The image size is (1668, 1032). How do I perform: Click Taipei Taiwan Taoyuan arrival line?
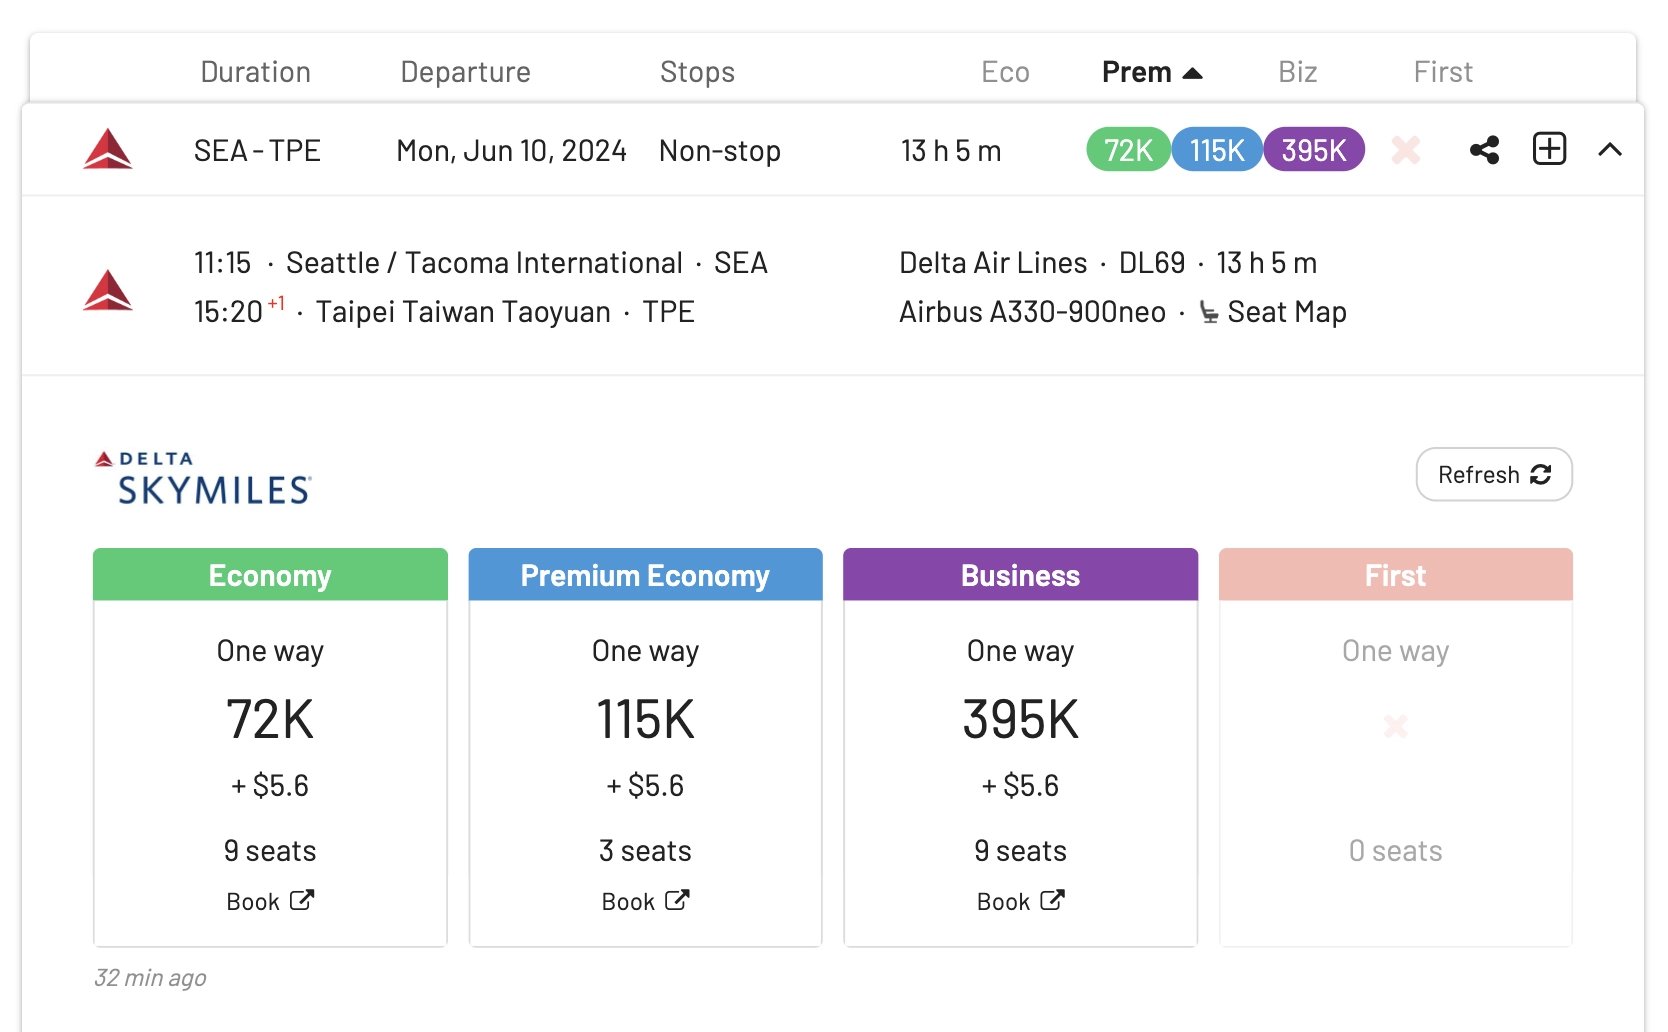tap(444, 312)
